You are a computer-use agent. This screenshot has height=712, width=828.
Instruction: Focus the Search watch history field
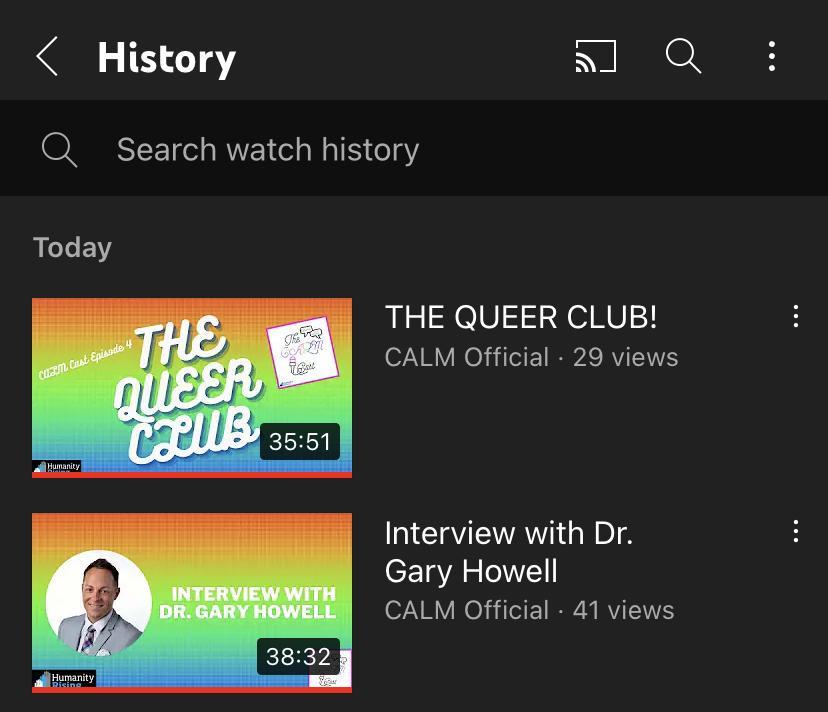[414, 148]
